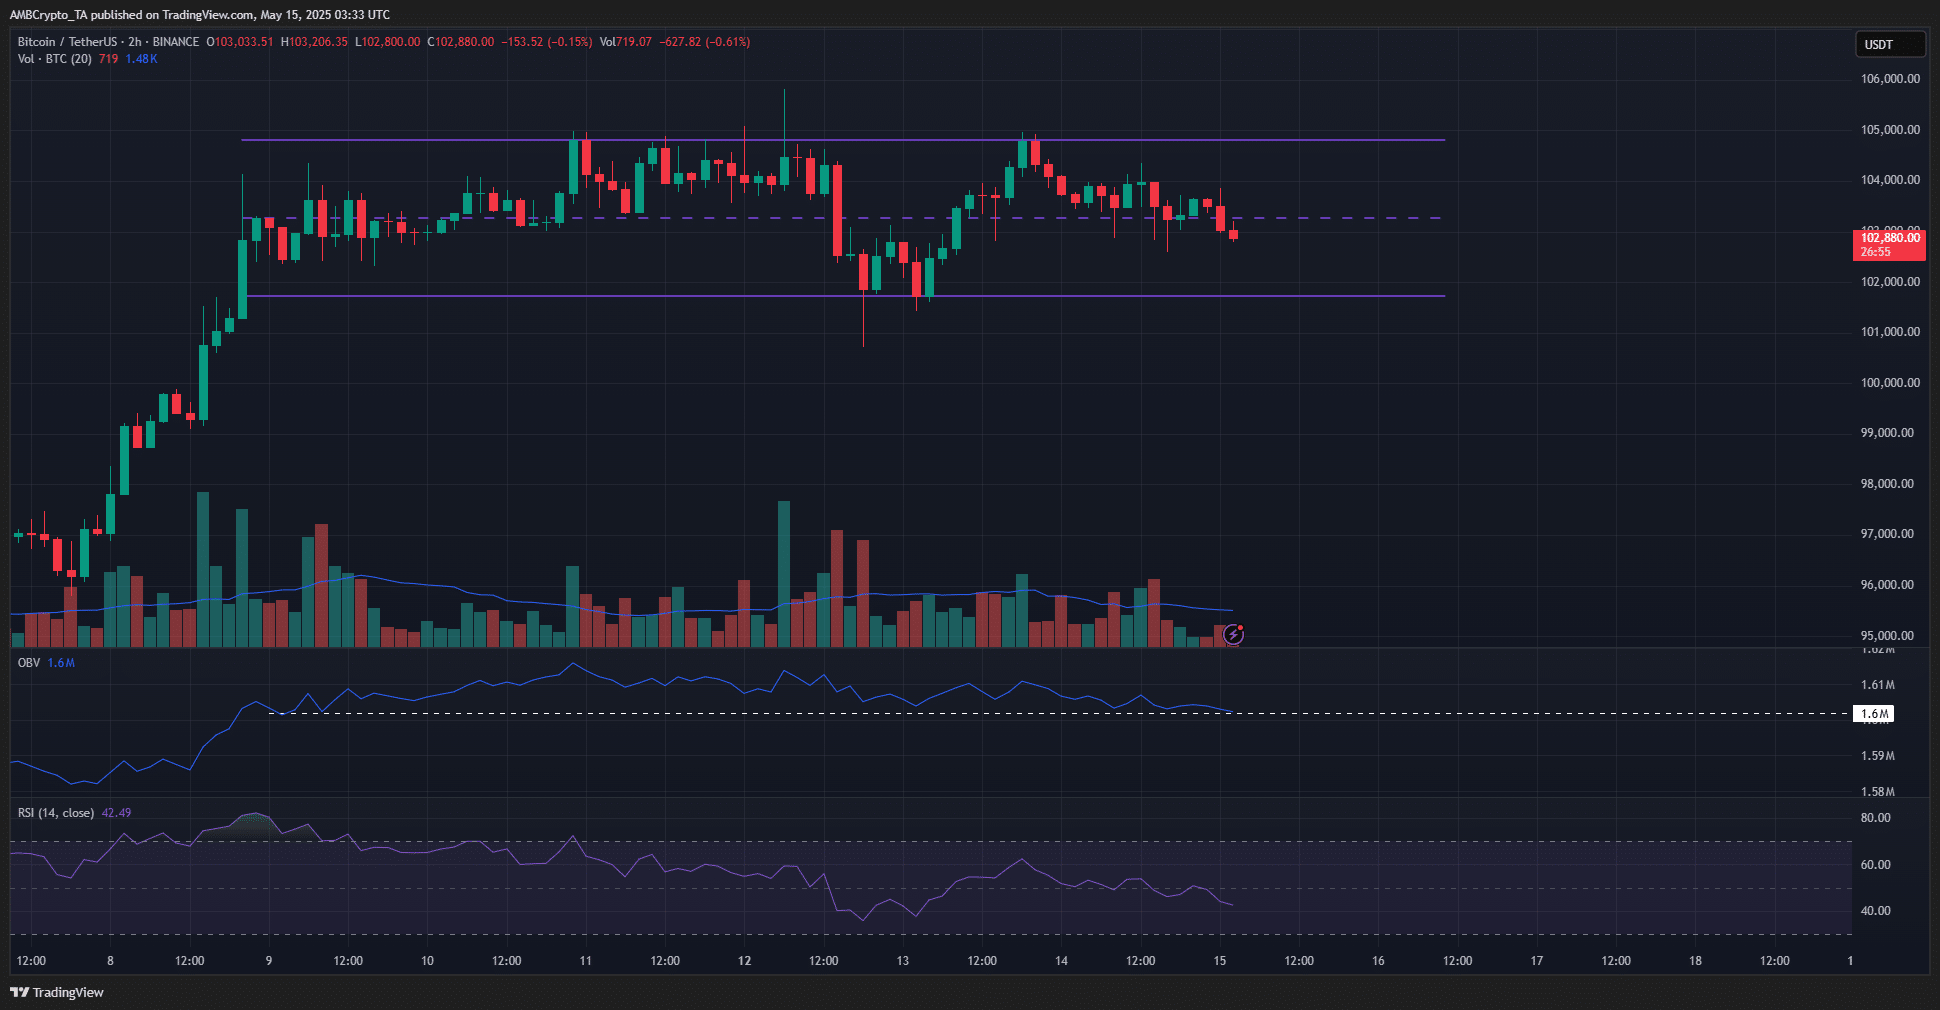This screenshot has width=1940, height=1010.
Task: Click the OBV legend value 1.6M
Action: point(61,663)
